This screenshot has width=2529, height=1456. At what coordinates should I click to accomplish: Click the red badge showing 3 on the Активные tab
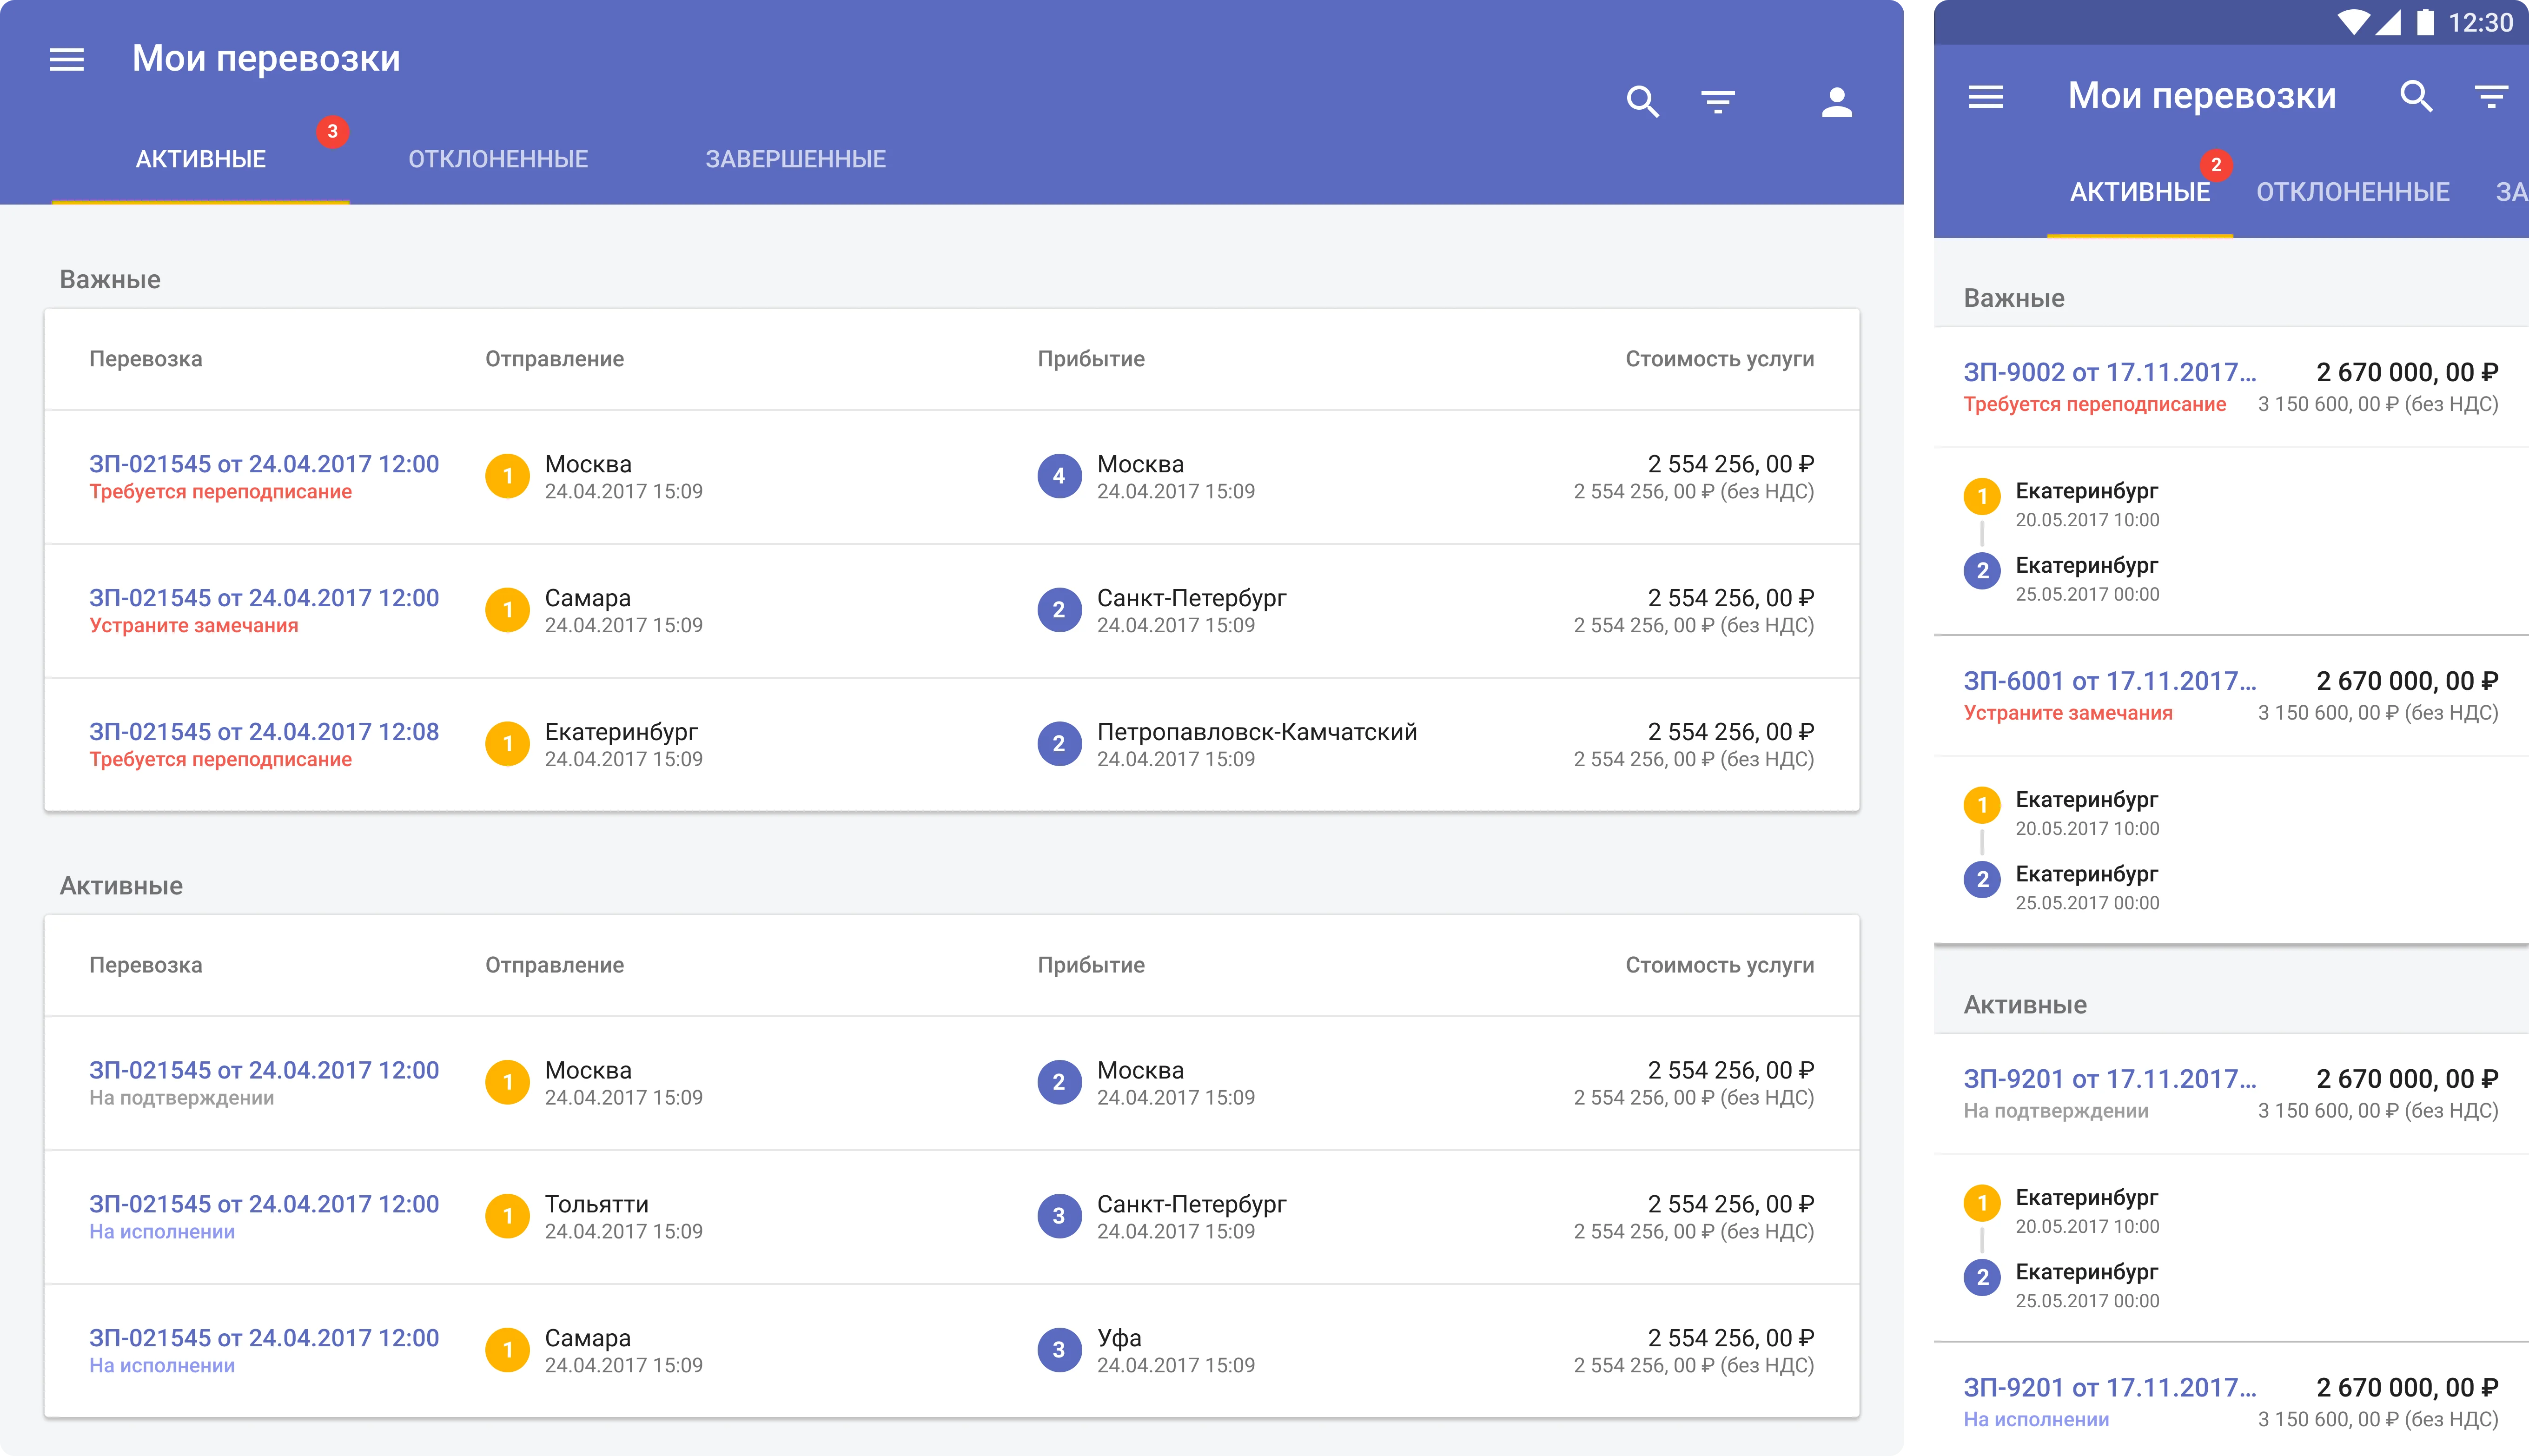332,131
